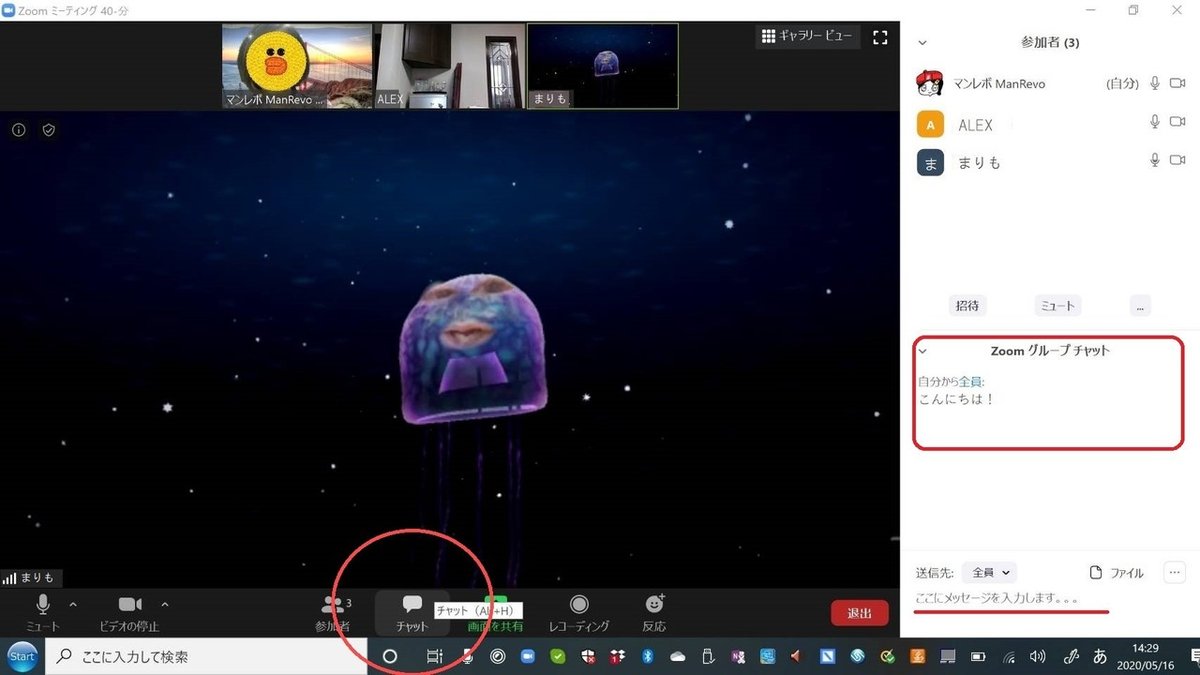Open chat more options (...) button
The height and width of the screenshot is (675, 1200).
[x=1174, y=572]
